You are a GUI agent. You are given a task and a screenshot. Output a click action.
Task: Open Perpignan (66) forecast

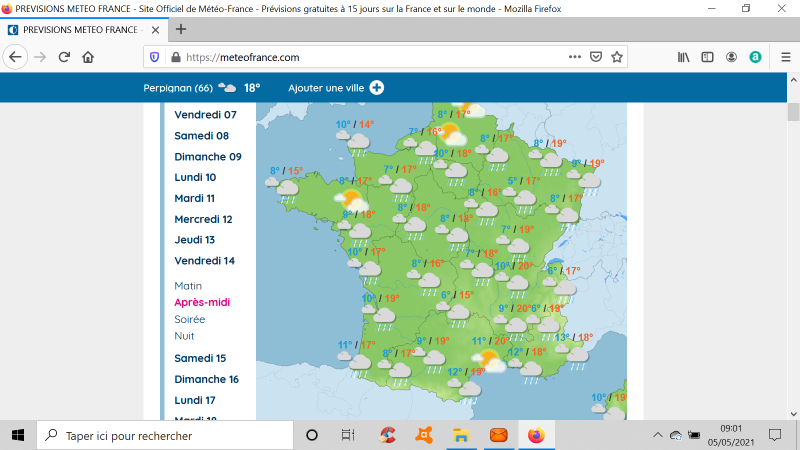[x=202, y=88]
